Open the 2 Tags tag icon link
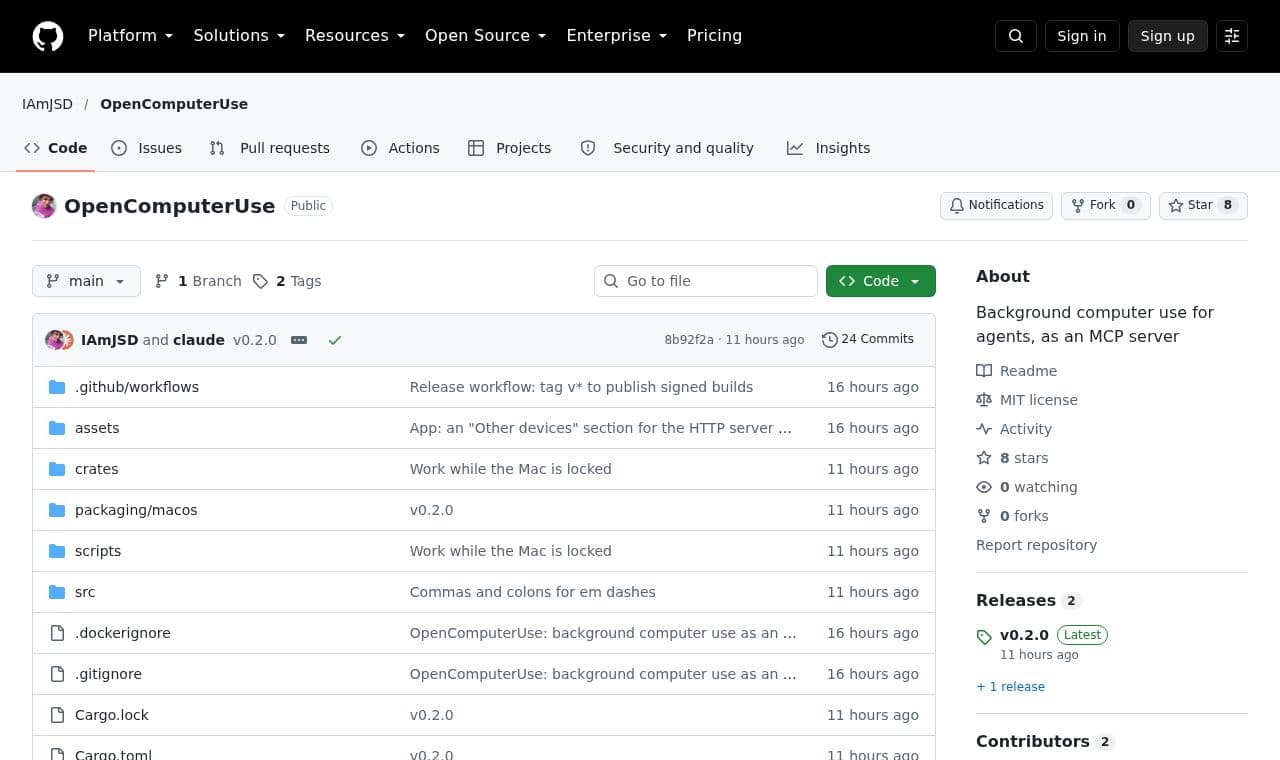Screen dimensions: 1280x760 coord(287,281)
